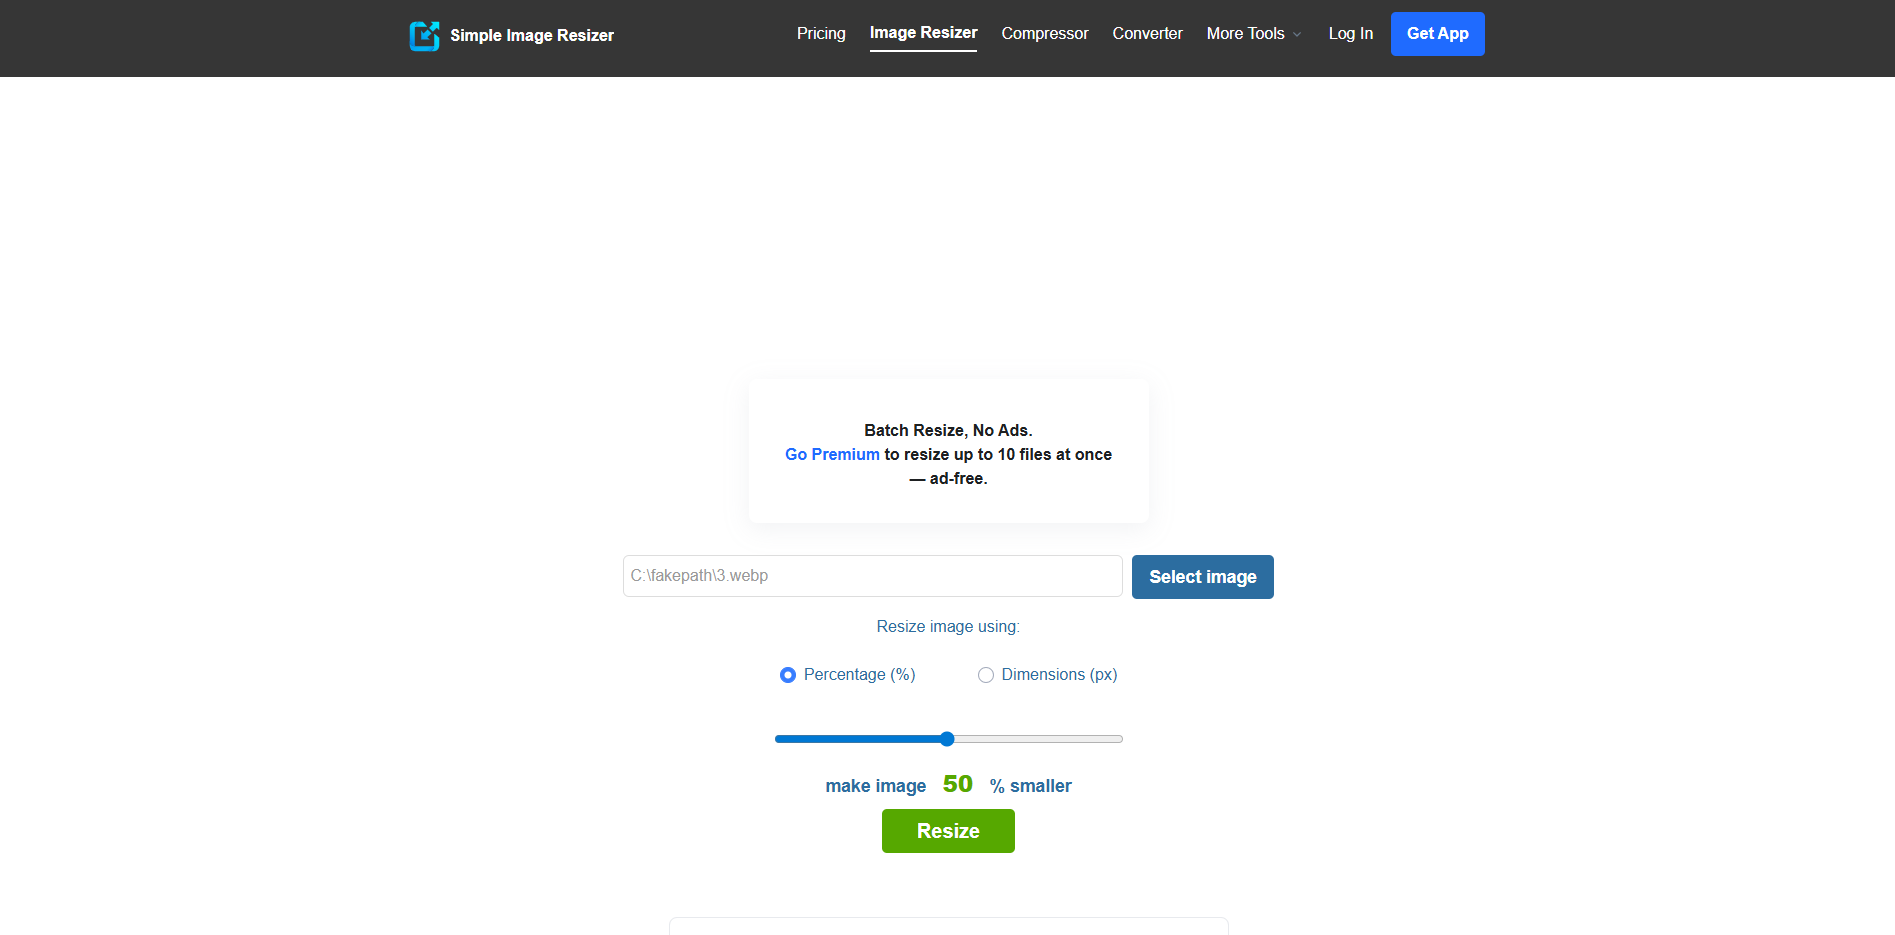Click the green 50 percentage value

tap(957, 784)
